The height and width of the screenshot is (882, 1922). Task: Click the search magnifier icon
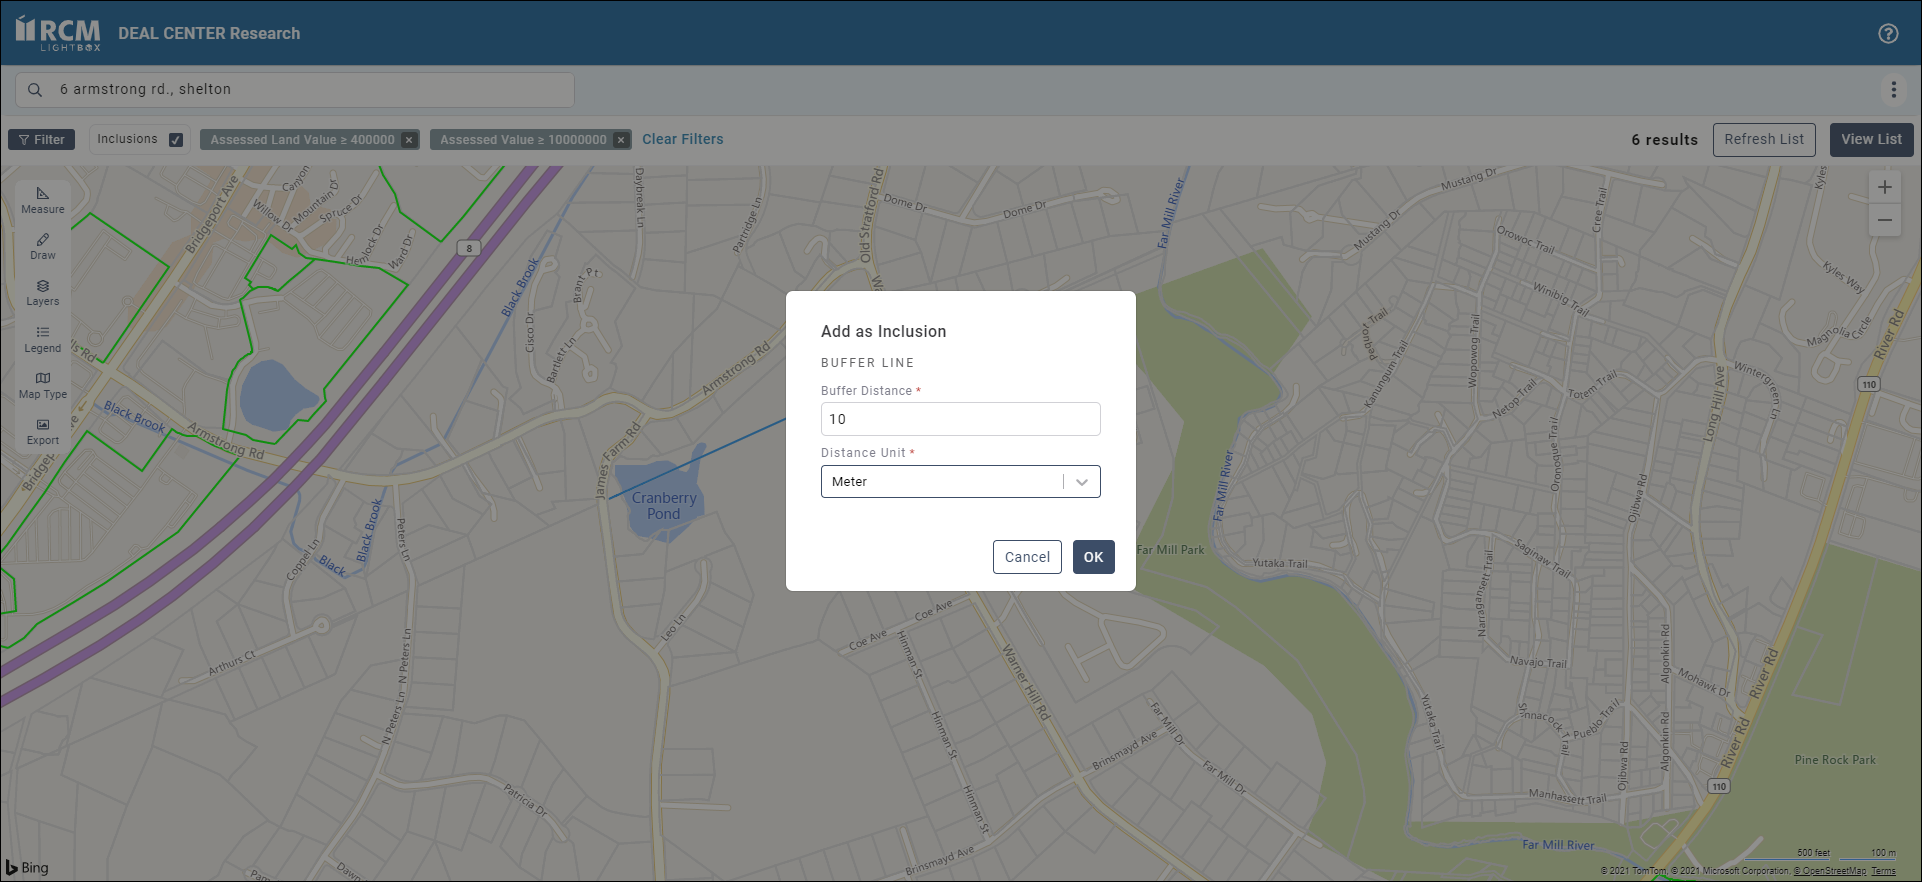click(35, 89)
